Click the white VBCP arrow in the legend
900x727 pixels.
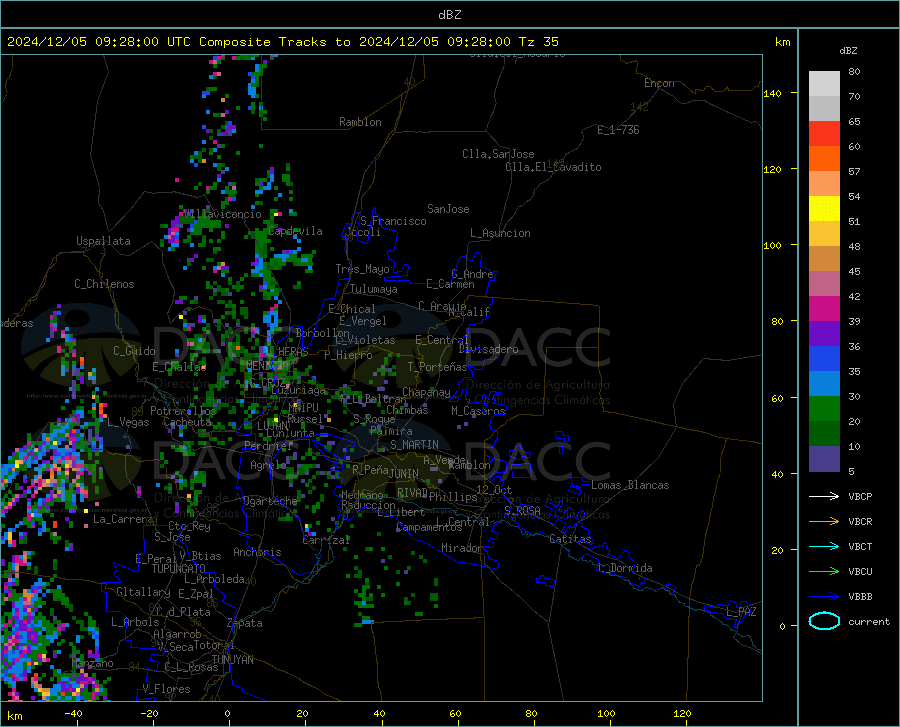[824, 496]
